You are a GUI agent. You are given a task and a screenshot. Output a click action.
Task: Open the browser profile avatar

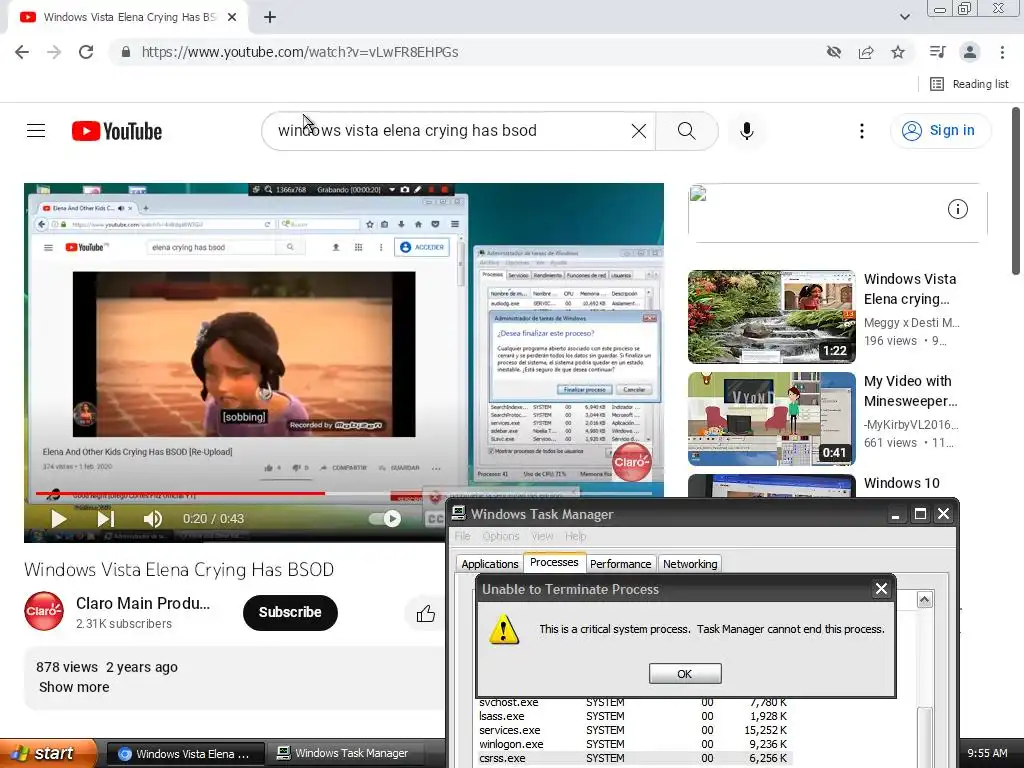[x=970, y=52]
